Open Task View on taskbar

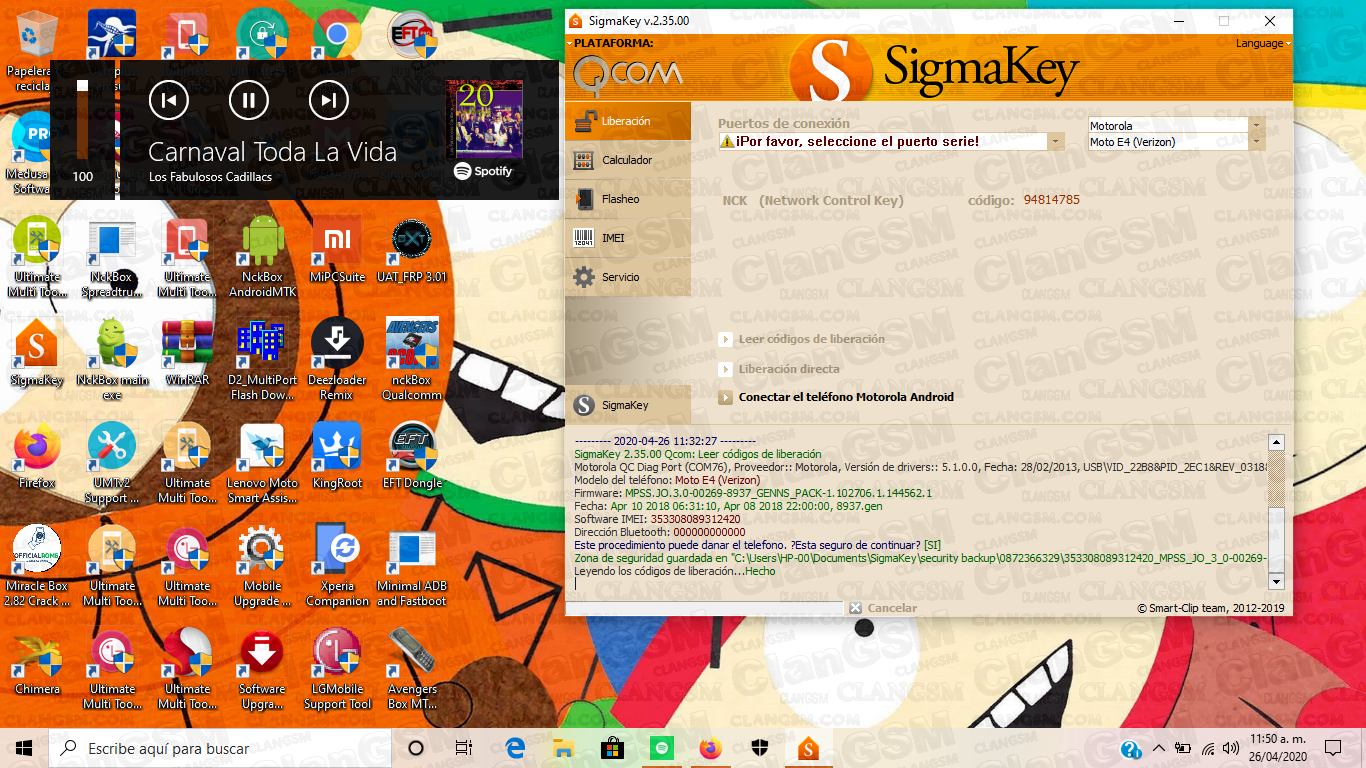pyautogui.click(x=463, y=748)
